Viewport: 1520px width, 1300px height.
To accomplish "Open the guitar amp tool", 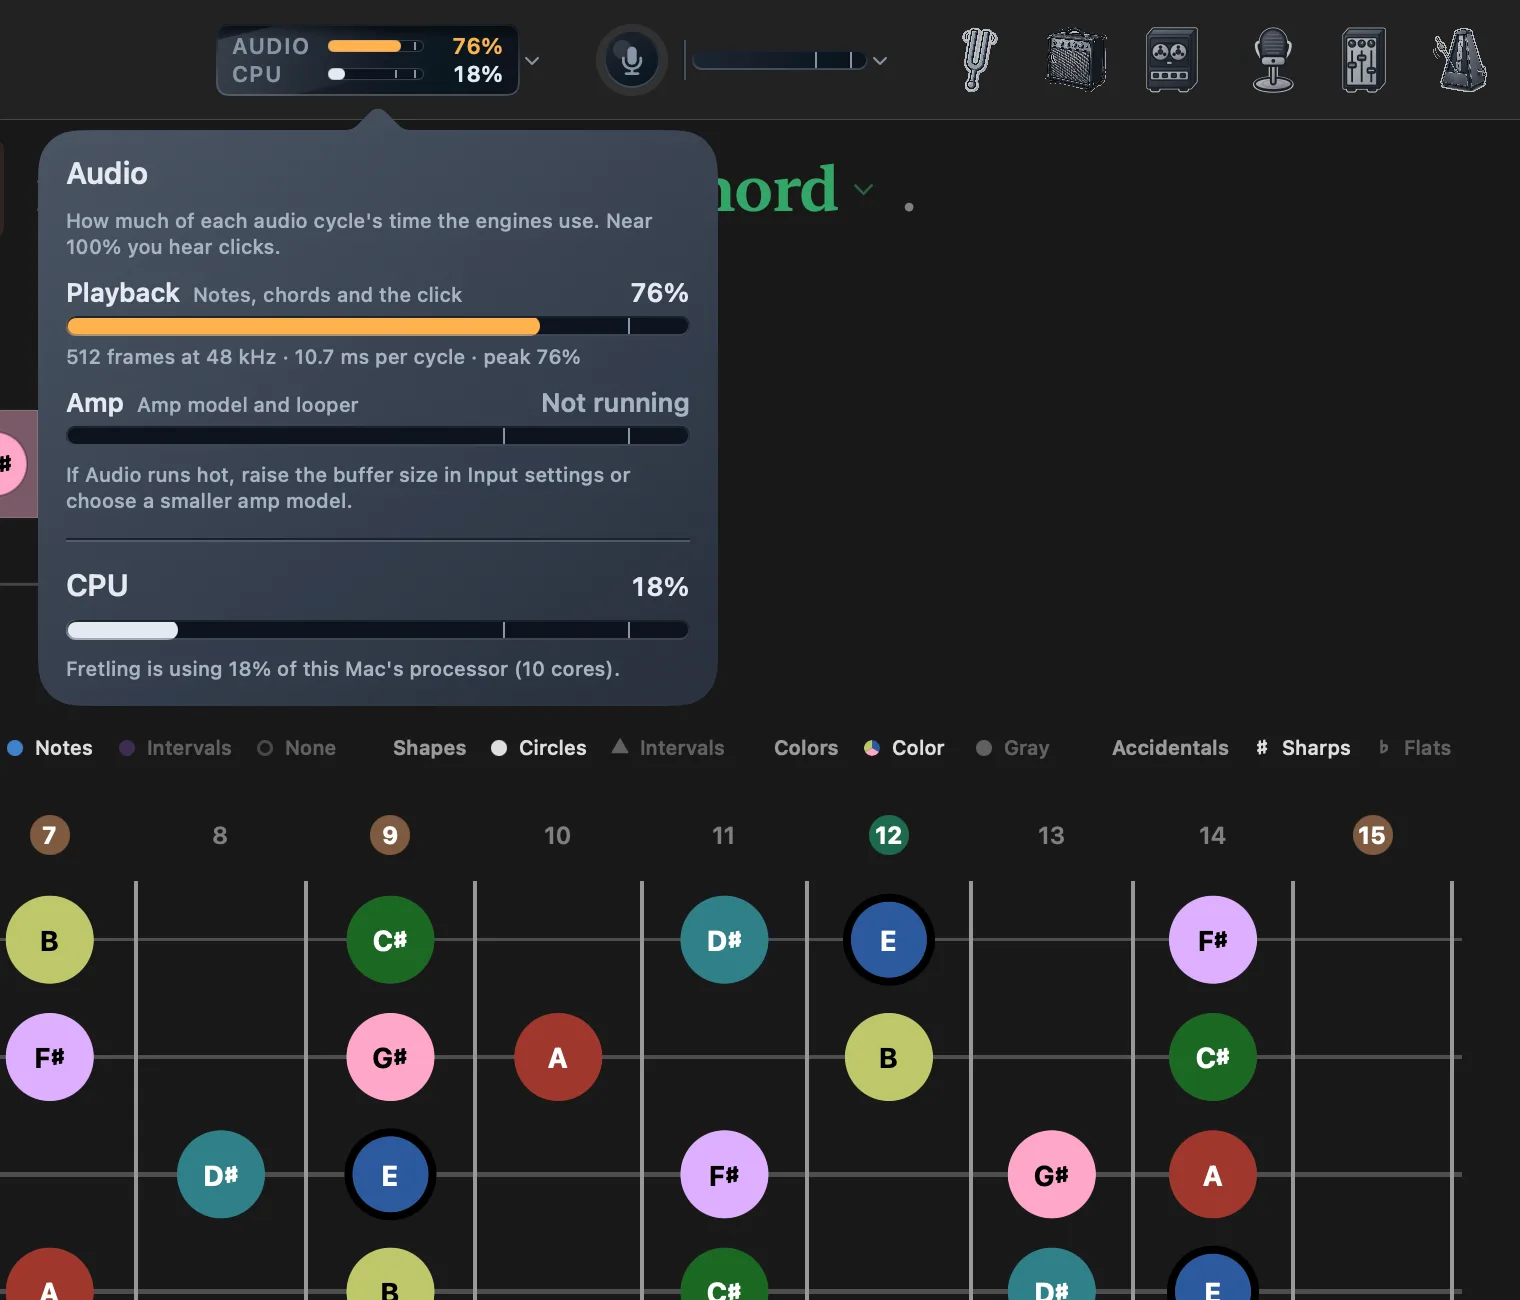I will pyautogui.click(x=1075, y=60).
